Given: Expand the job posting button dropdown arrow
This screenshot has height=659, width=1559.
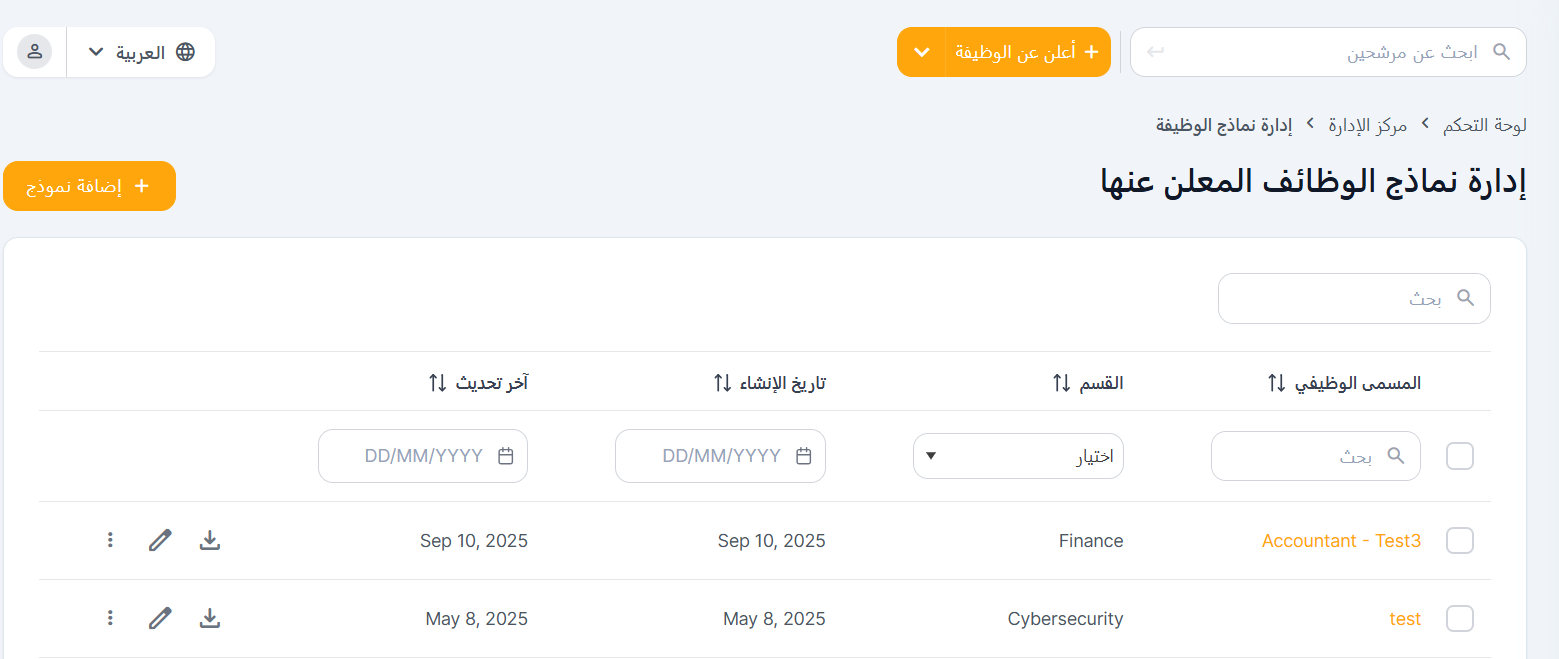Looking at the screenshot, I should pyautogui.click(x=921, y=52).
